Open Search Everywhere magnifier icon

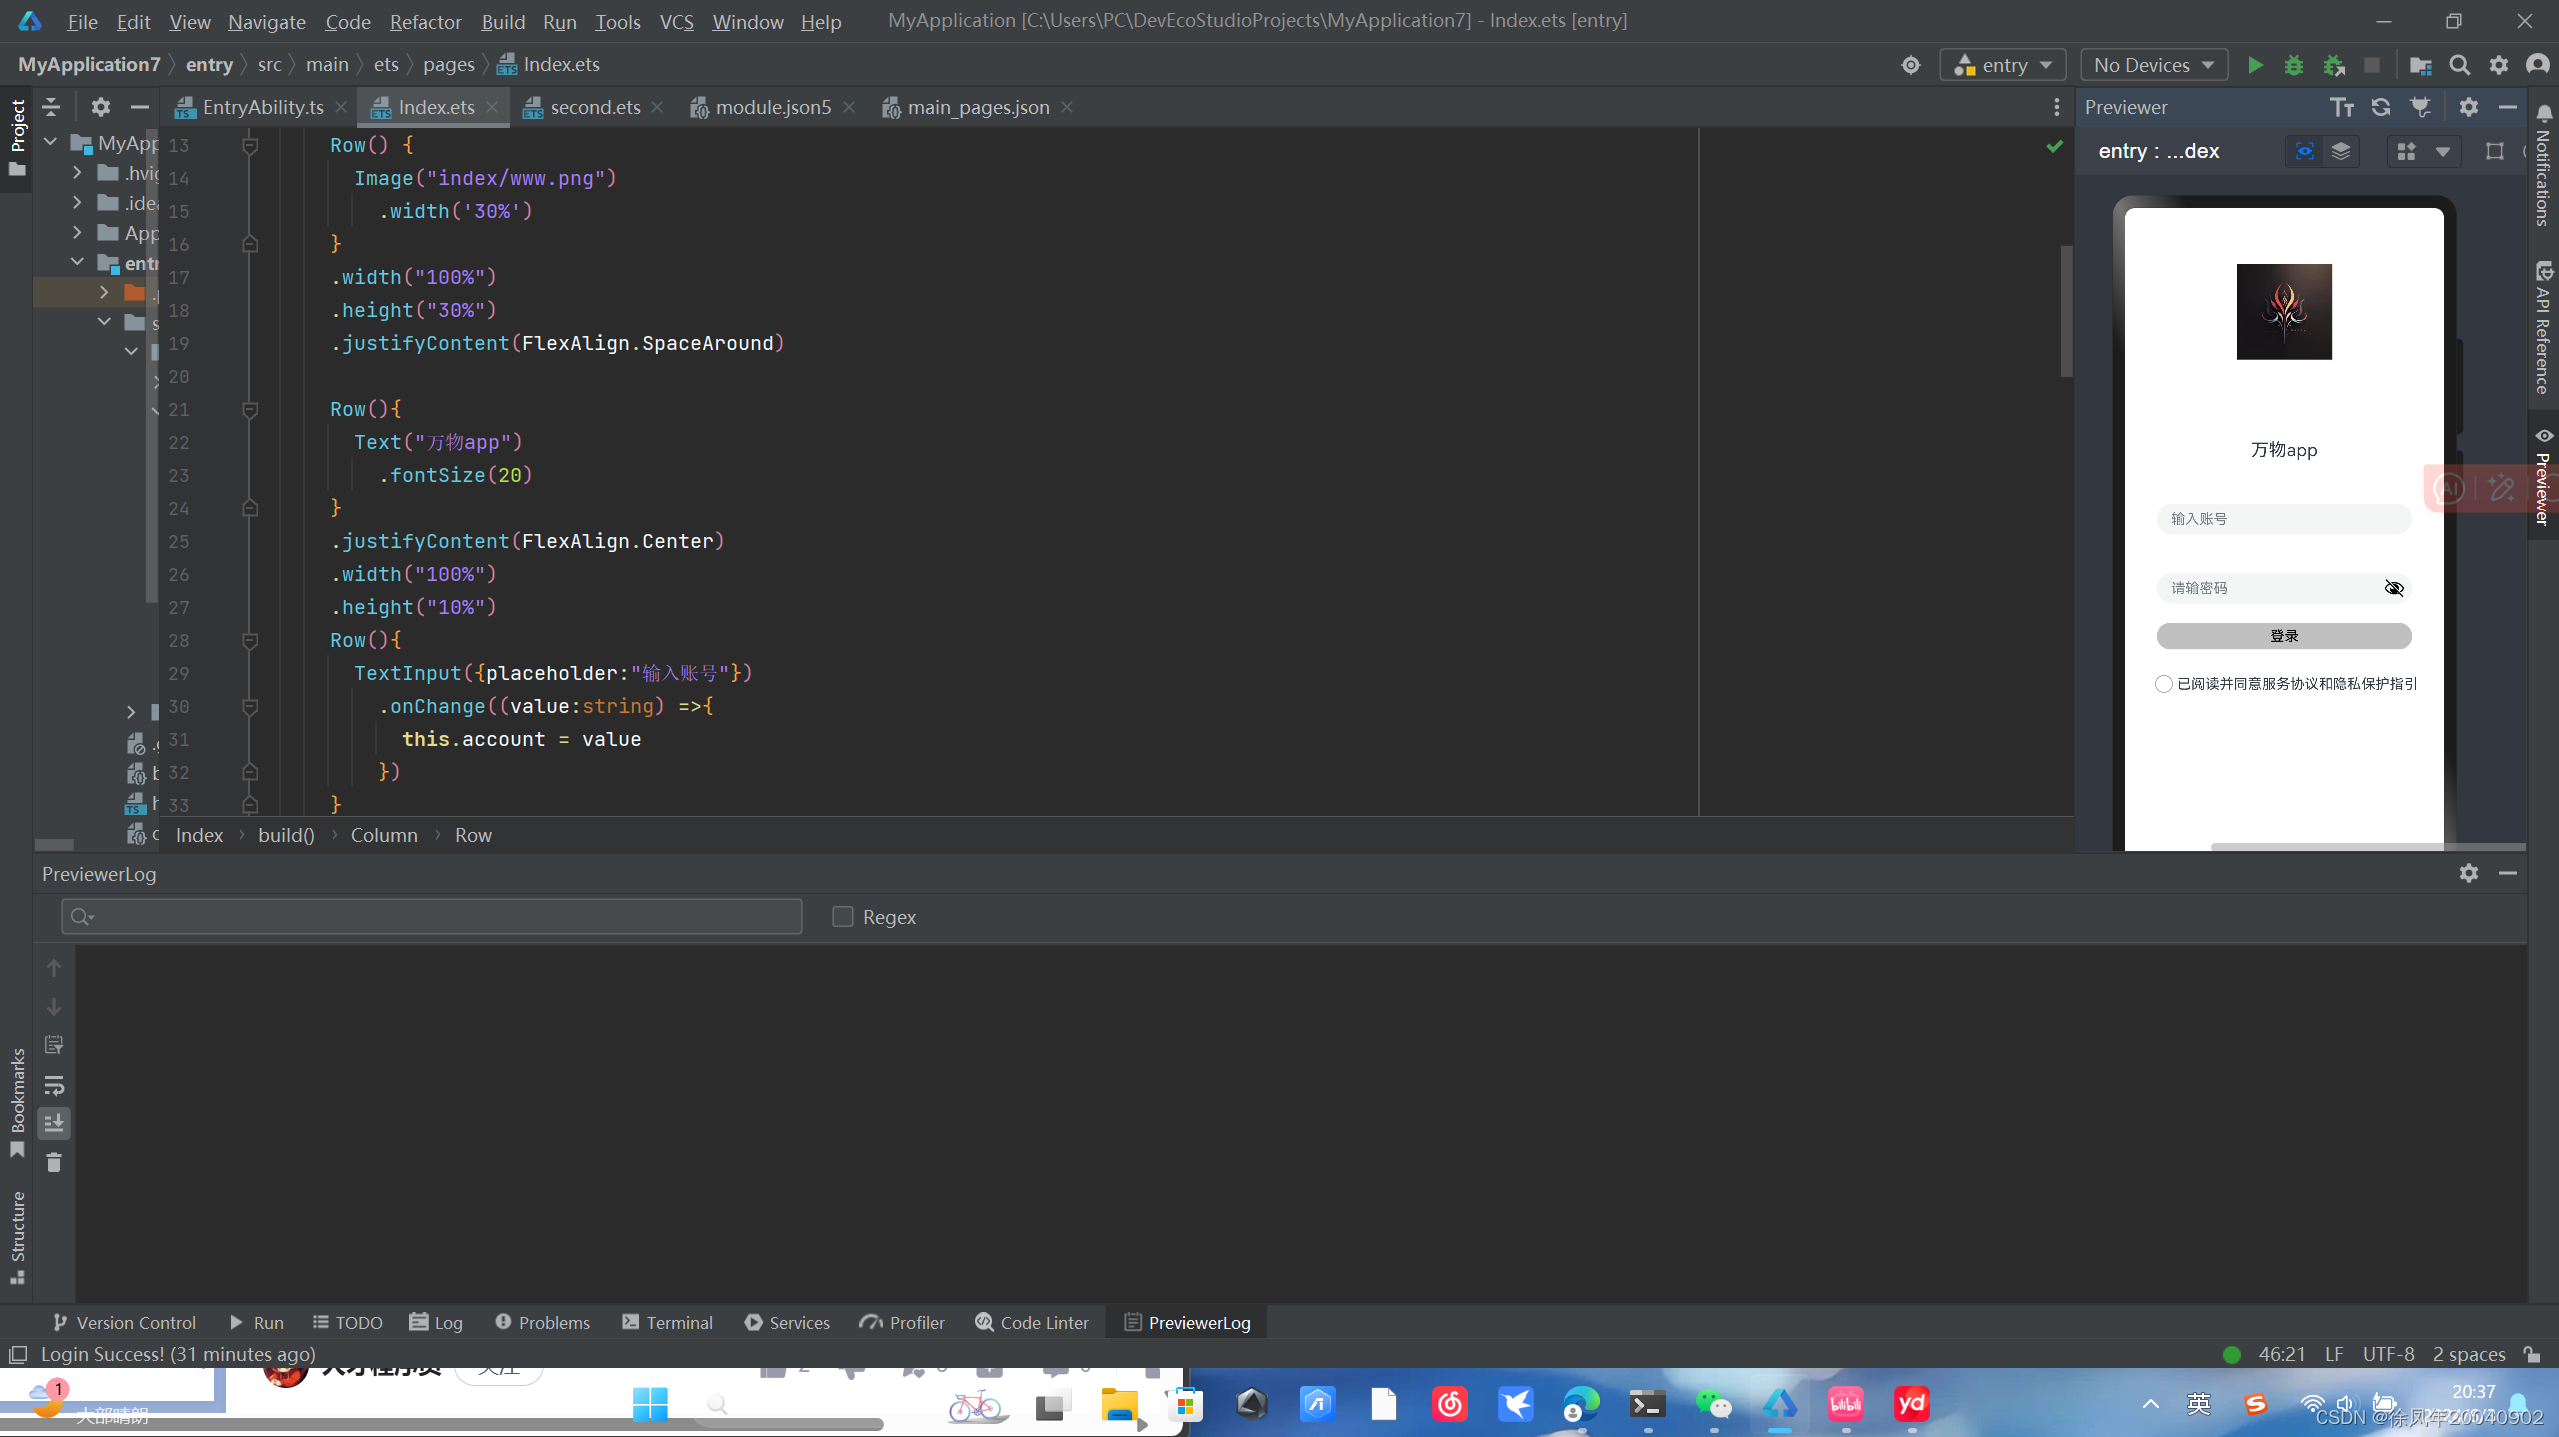[2459, 65]
